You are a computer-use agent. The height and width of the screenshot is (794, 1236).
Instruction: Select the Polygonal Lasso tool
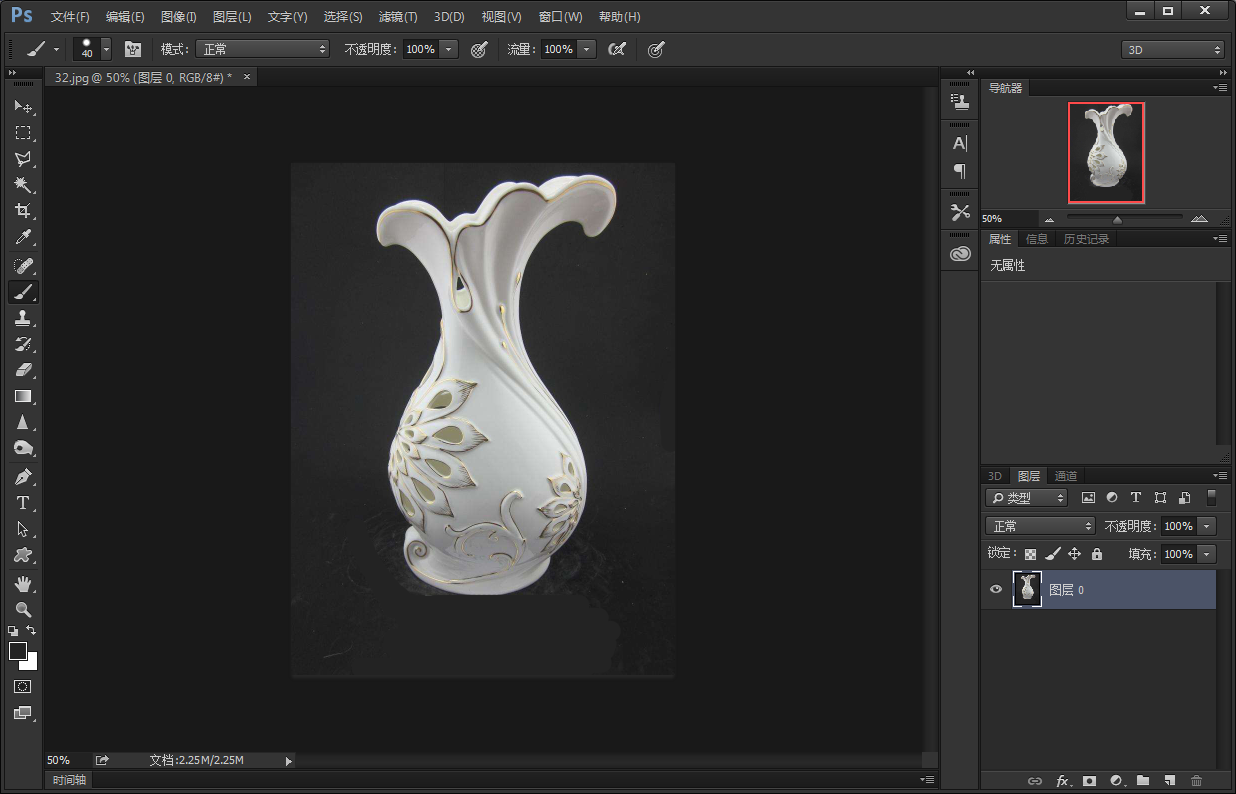click(22, 158)
